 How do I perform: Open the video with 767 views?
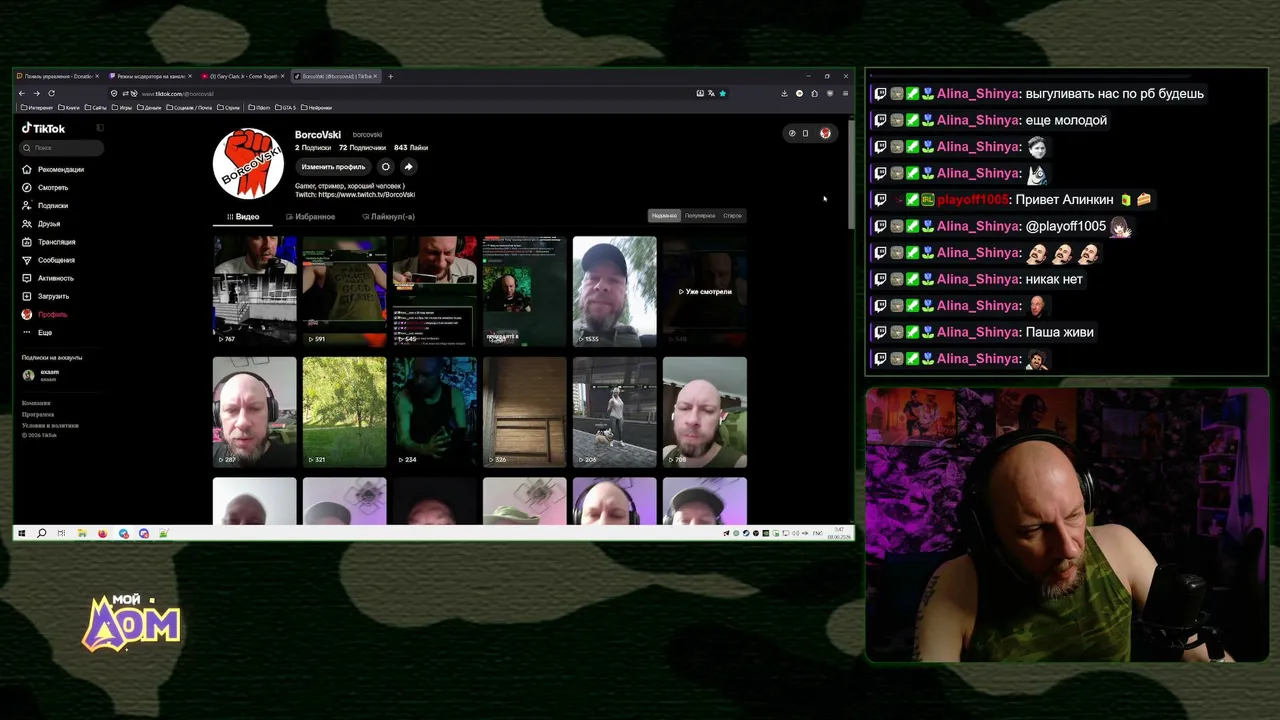click(x=255, y=291)
